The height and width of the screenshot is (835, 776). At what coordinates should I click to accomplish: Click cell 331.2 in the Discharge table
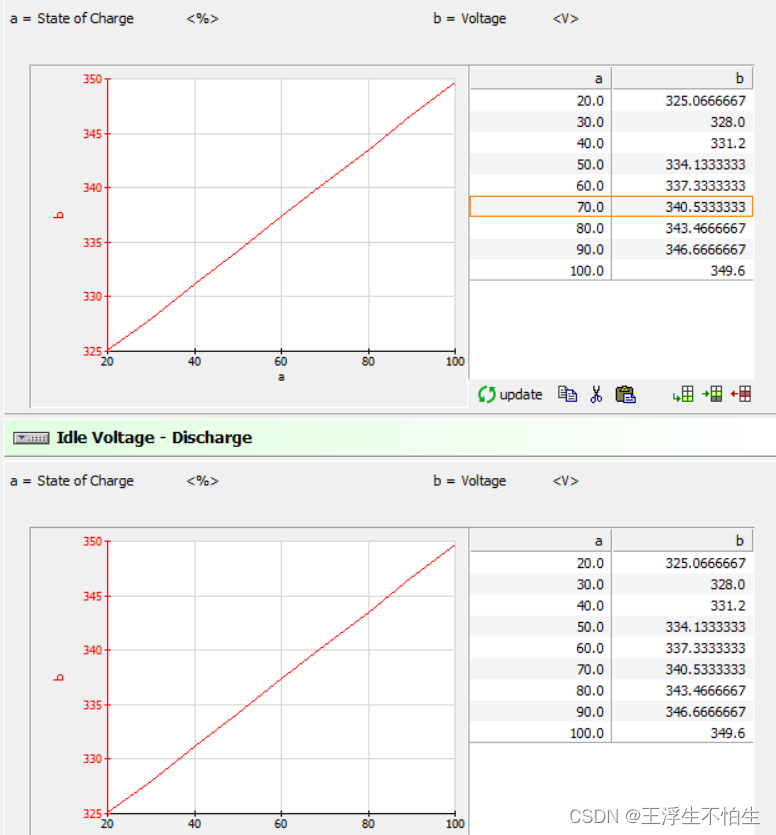[x=682, y=605]
